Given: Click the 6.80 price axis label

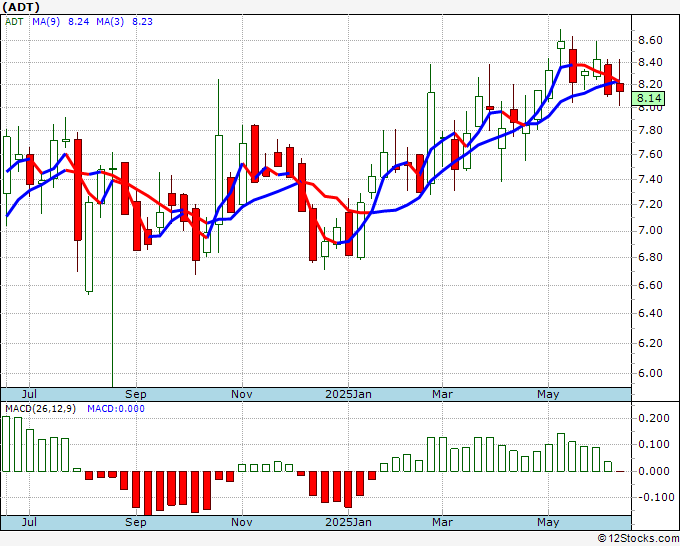Looking at the screenshot, I should 650,257.
